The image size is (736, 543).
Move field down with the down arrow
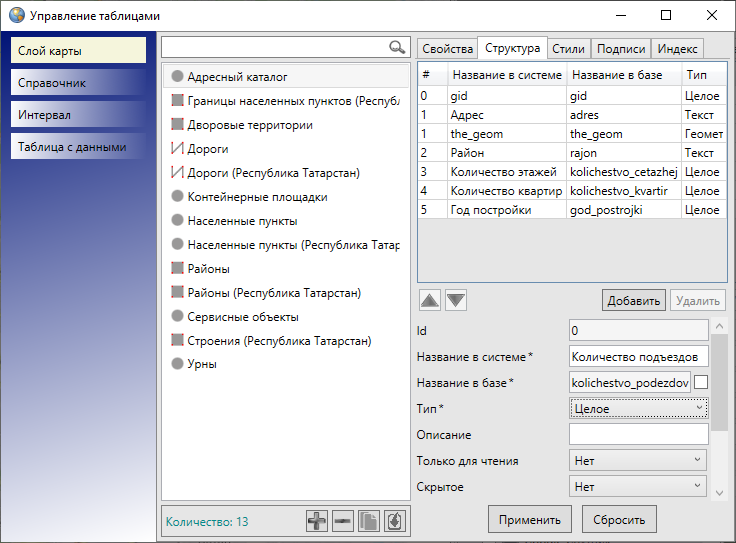click(x=455, y=300)
